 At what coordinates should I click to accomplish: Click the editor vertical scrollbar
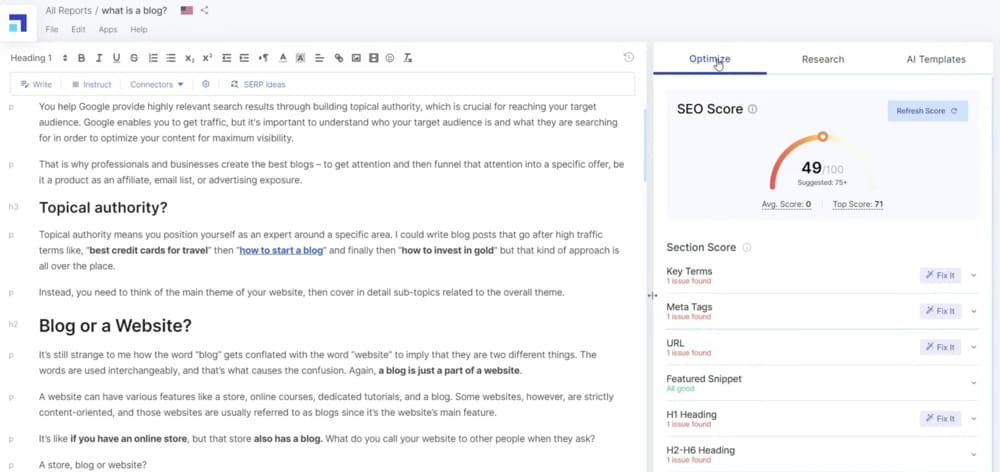coord(644,145)
